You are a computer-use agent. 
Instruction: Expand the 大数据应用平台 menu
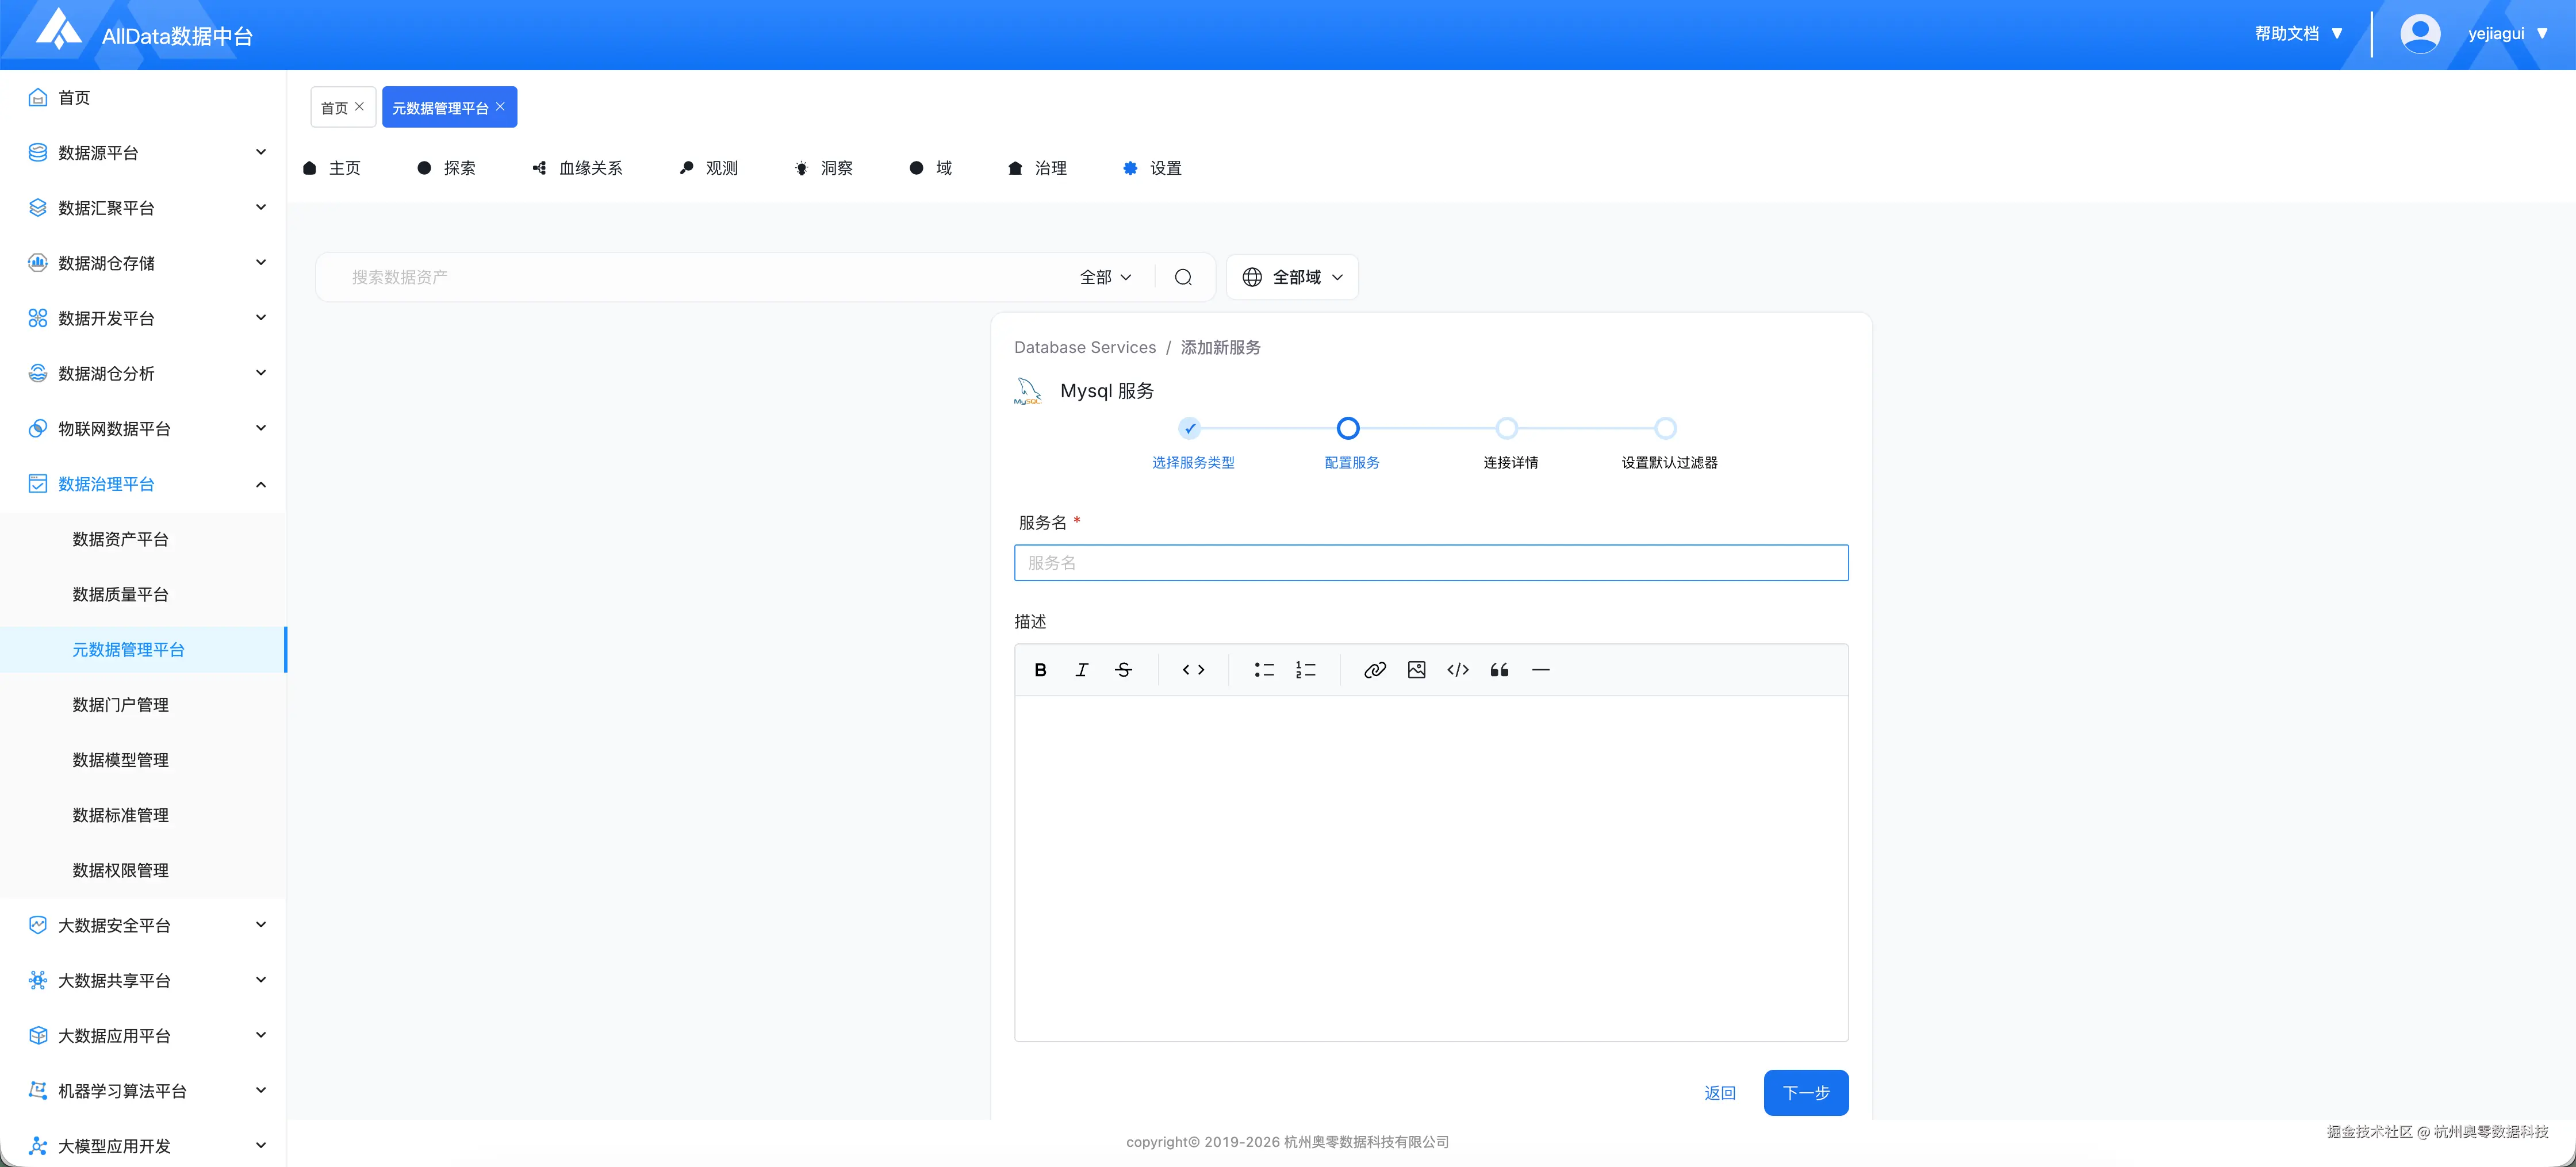click(261, 1035)
